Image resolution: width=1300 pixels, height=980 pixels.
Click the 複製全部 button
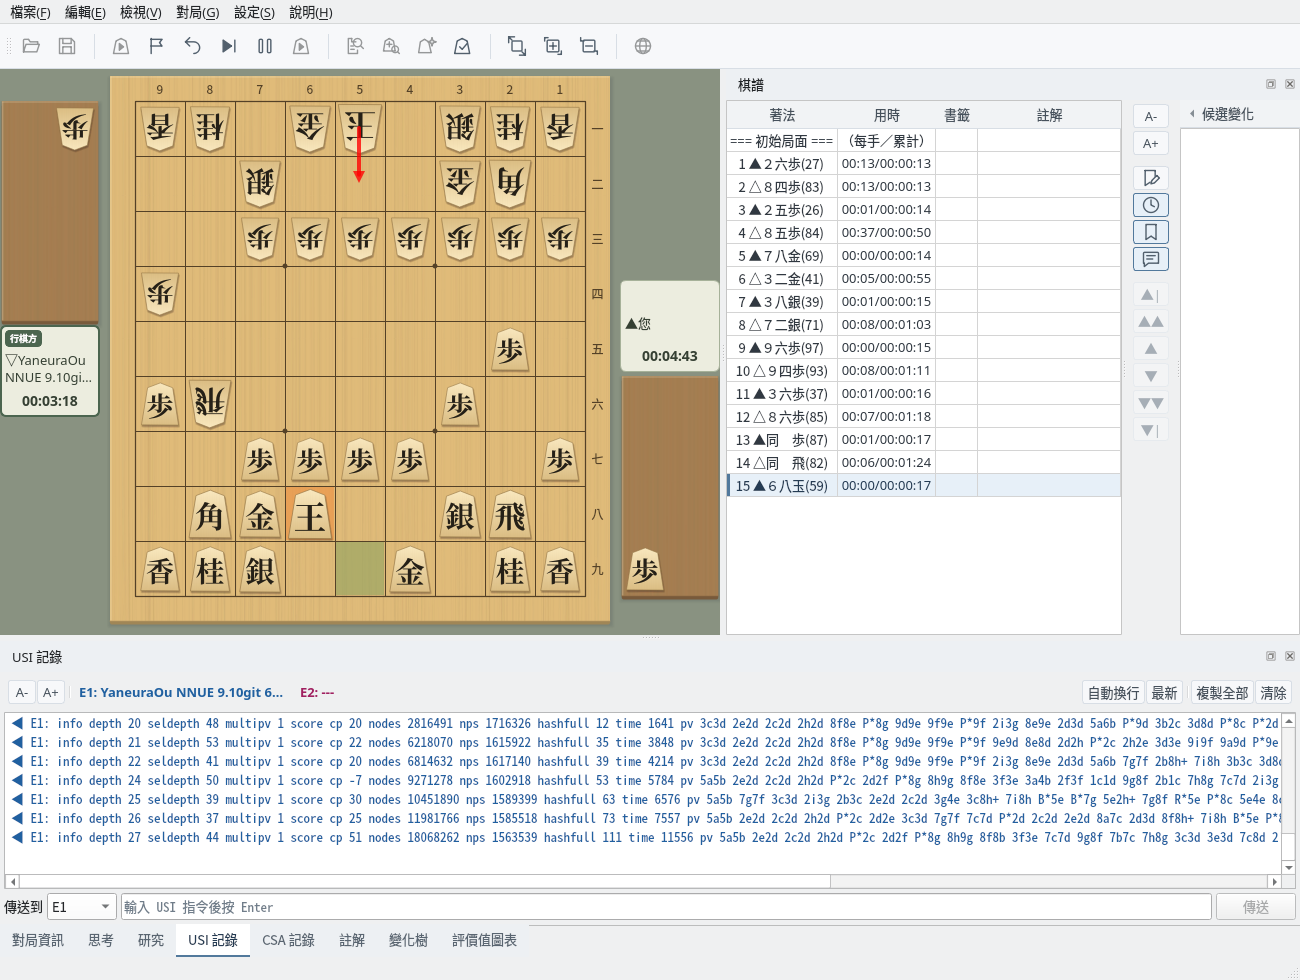(x=1222, y=693)
